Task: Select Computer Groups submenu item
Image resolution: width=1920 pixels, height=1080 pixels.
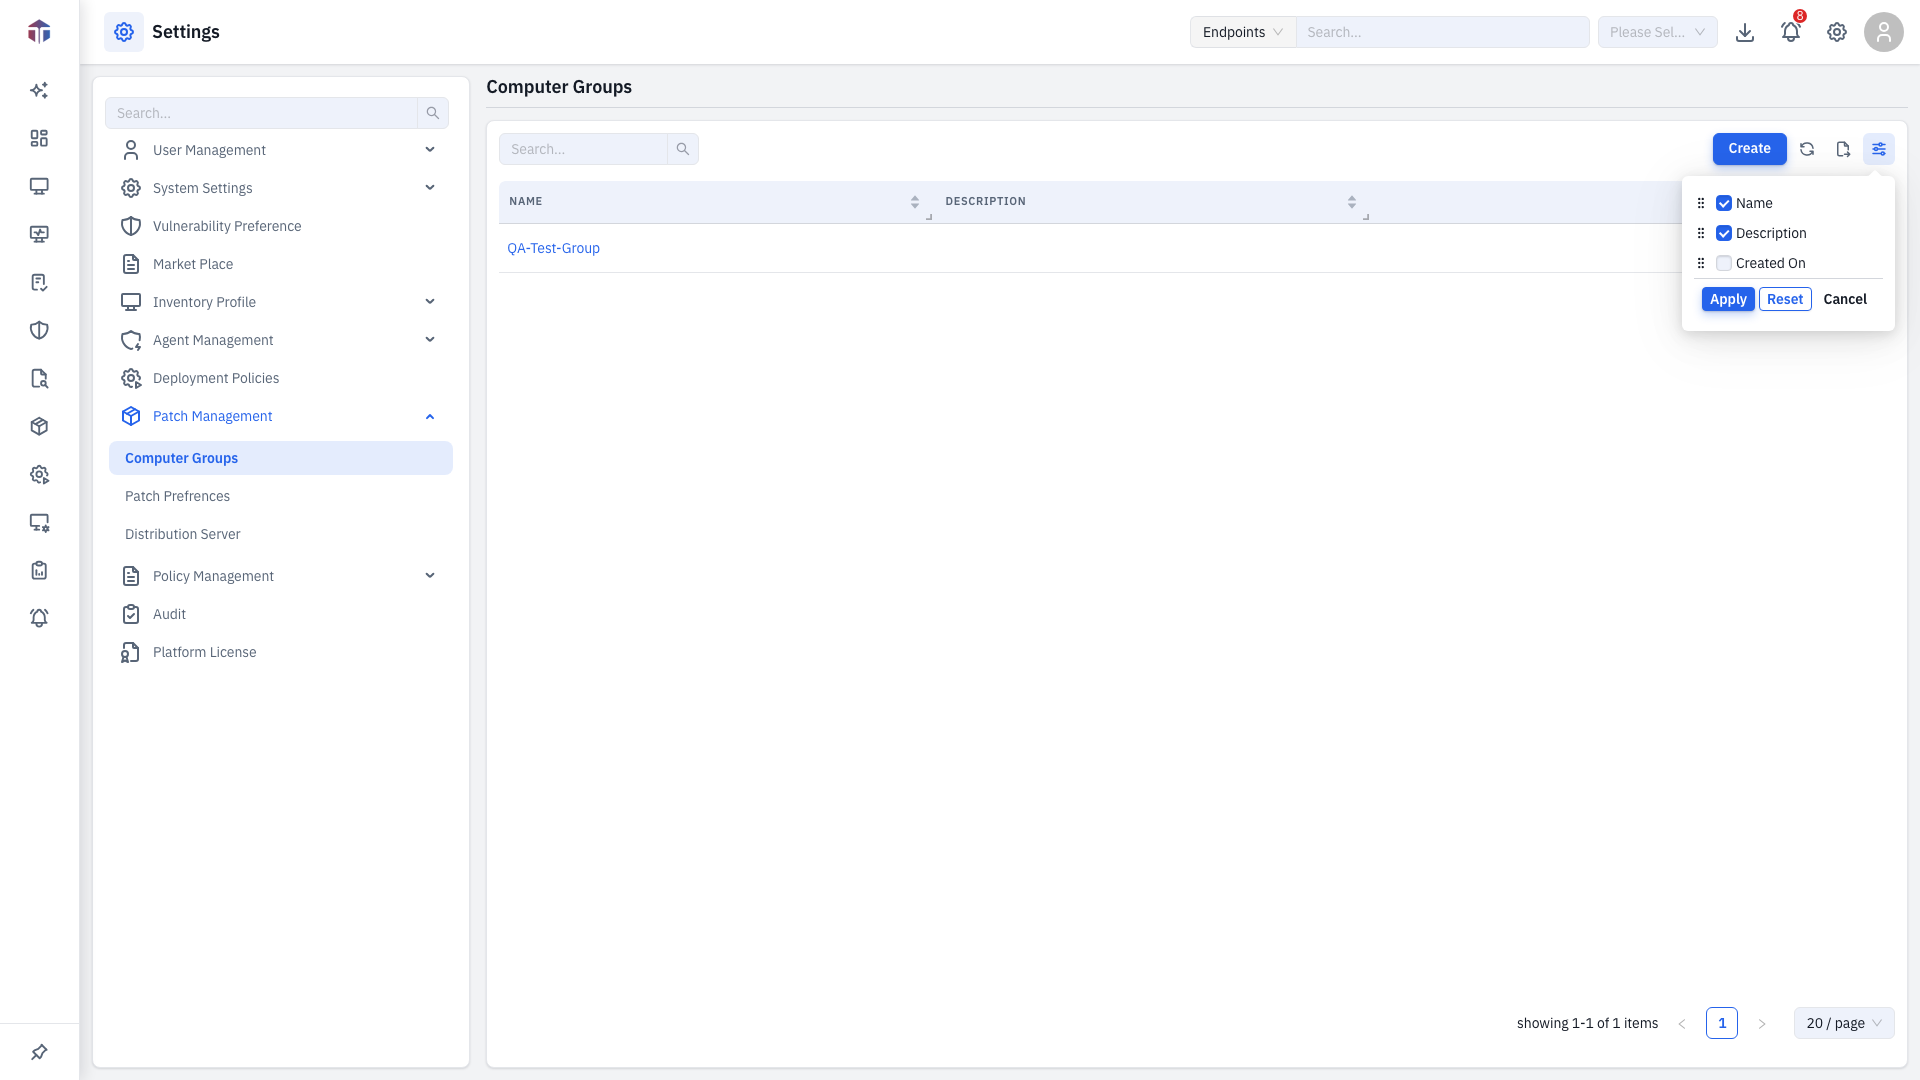Action: (281, 458)
